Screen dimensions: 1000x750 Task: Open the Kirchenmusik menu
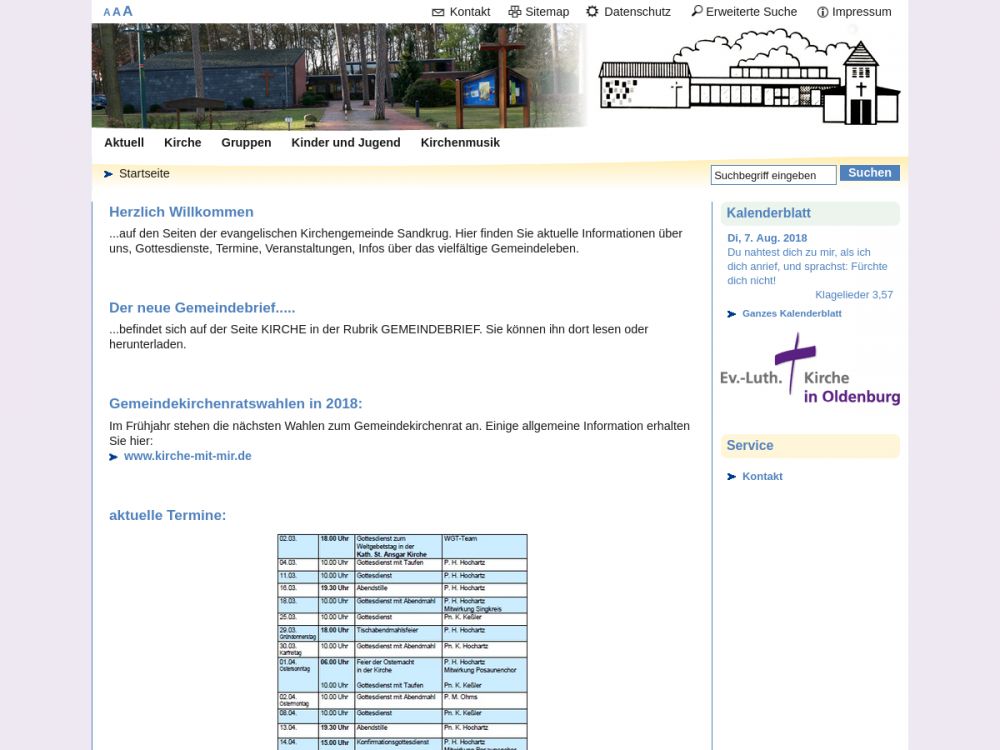(460, 143)
